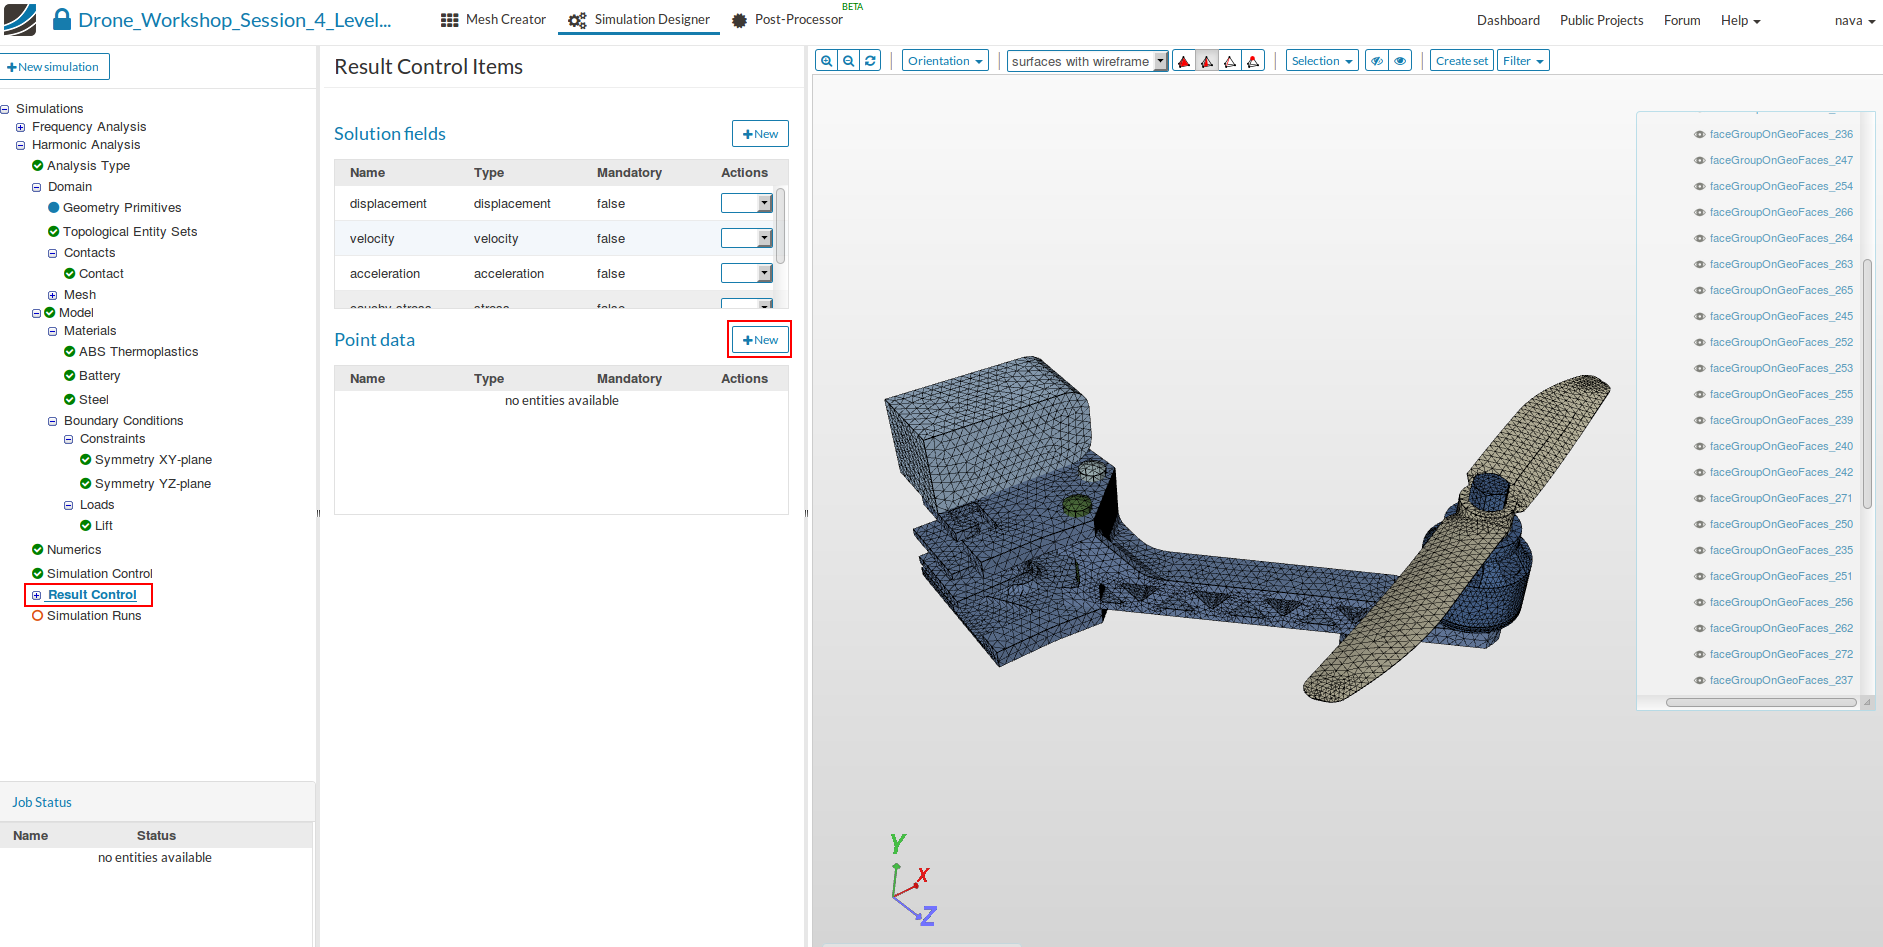Click the show all eye icon
This screenshot has width=1883, height=947.
click(x=1400, y=61)
